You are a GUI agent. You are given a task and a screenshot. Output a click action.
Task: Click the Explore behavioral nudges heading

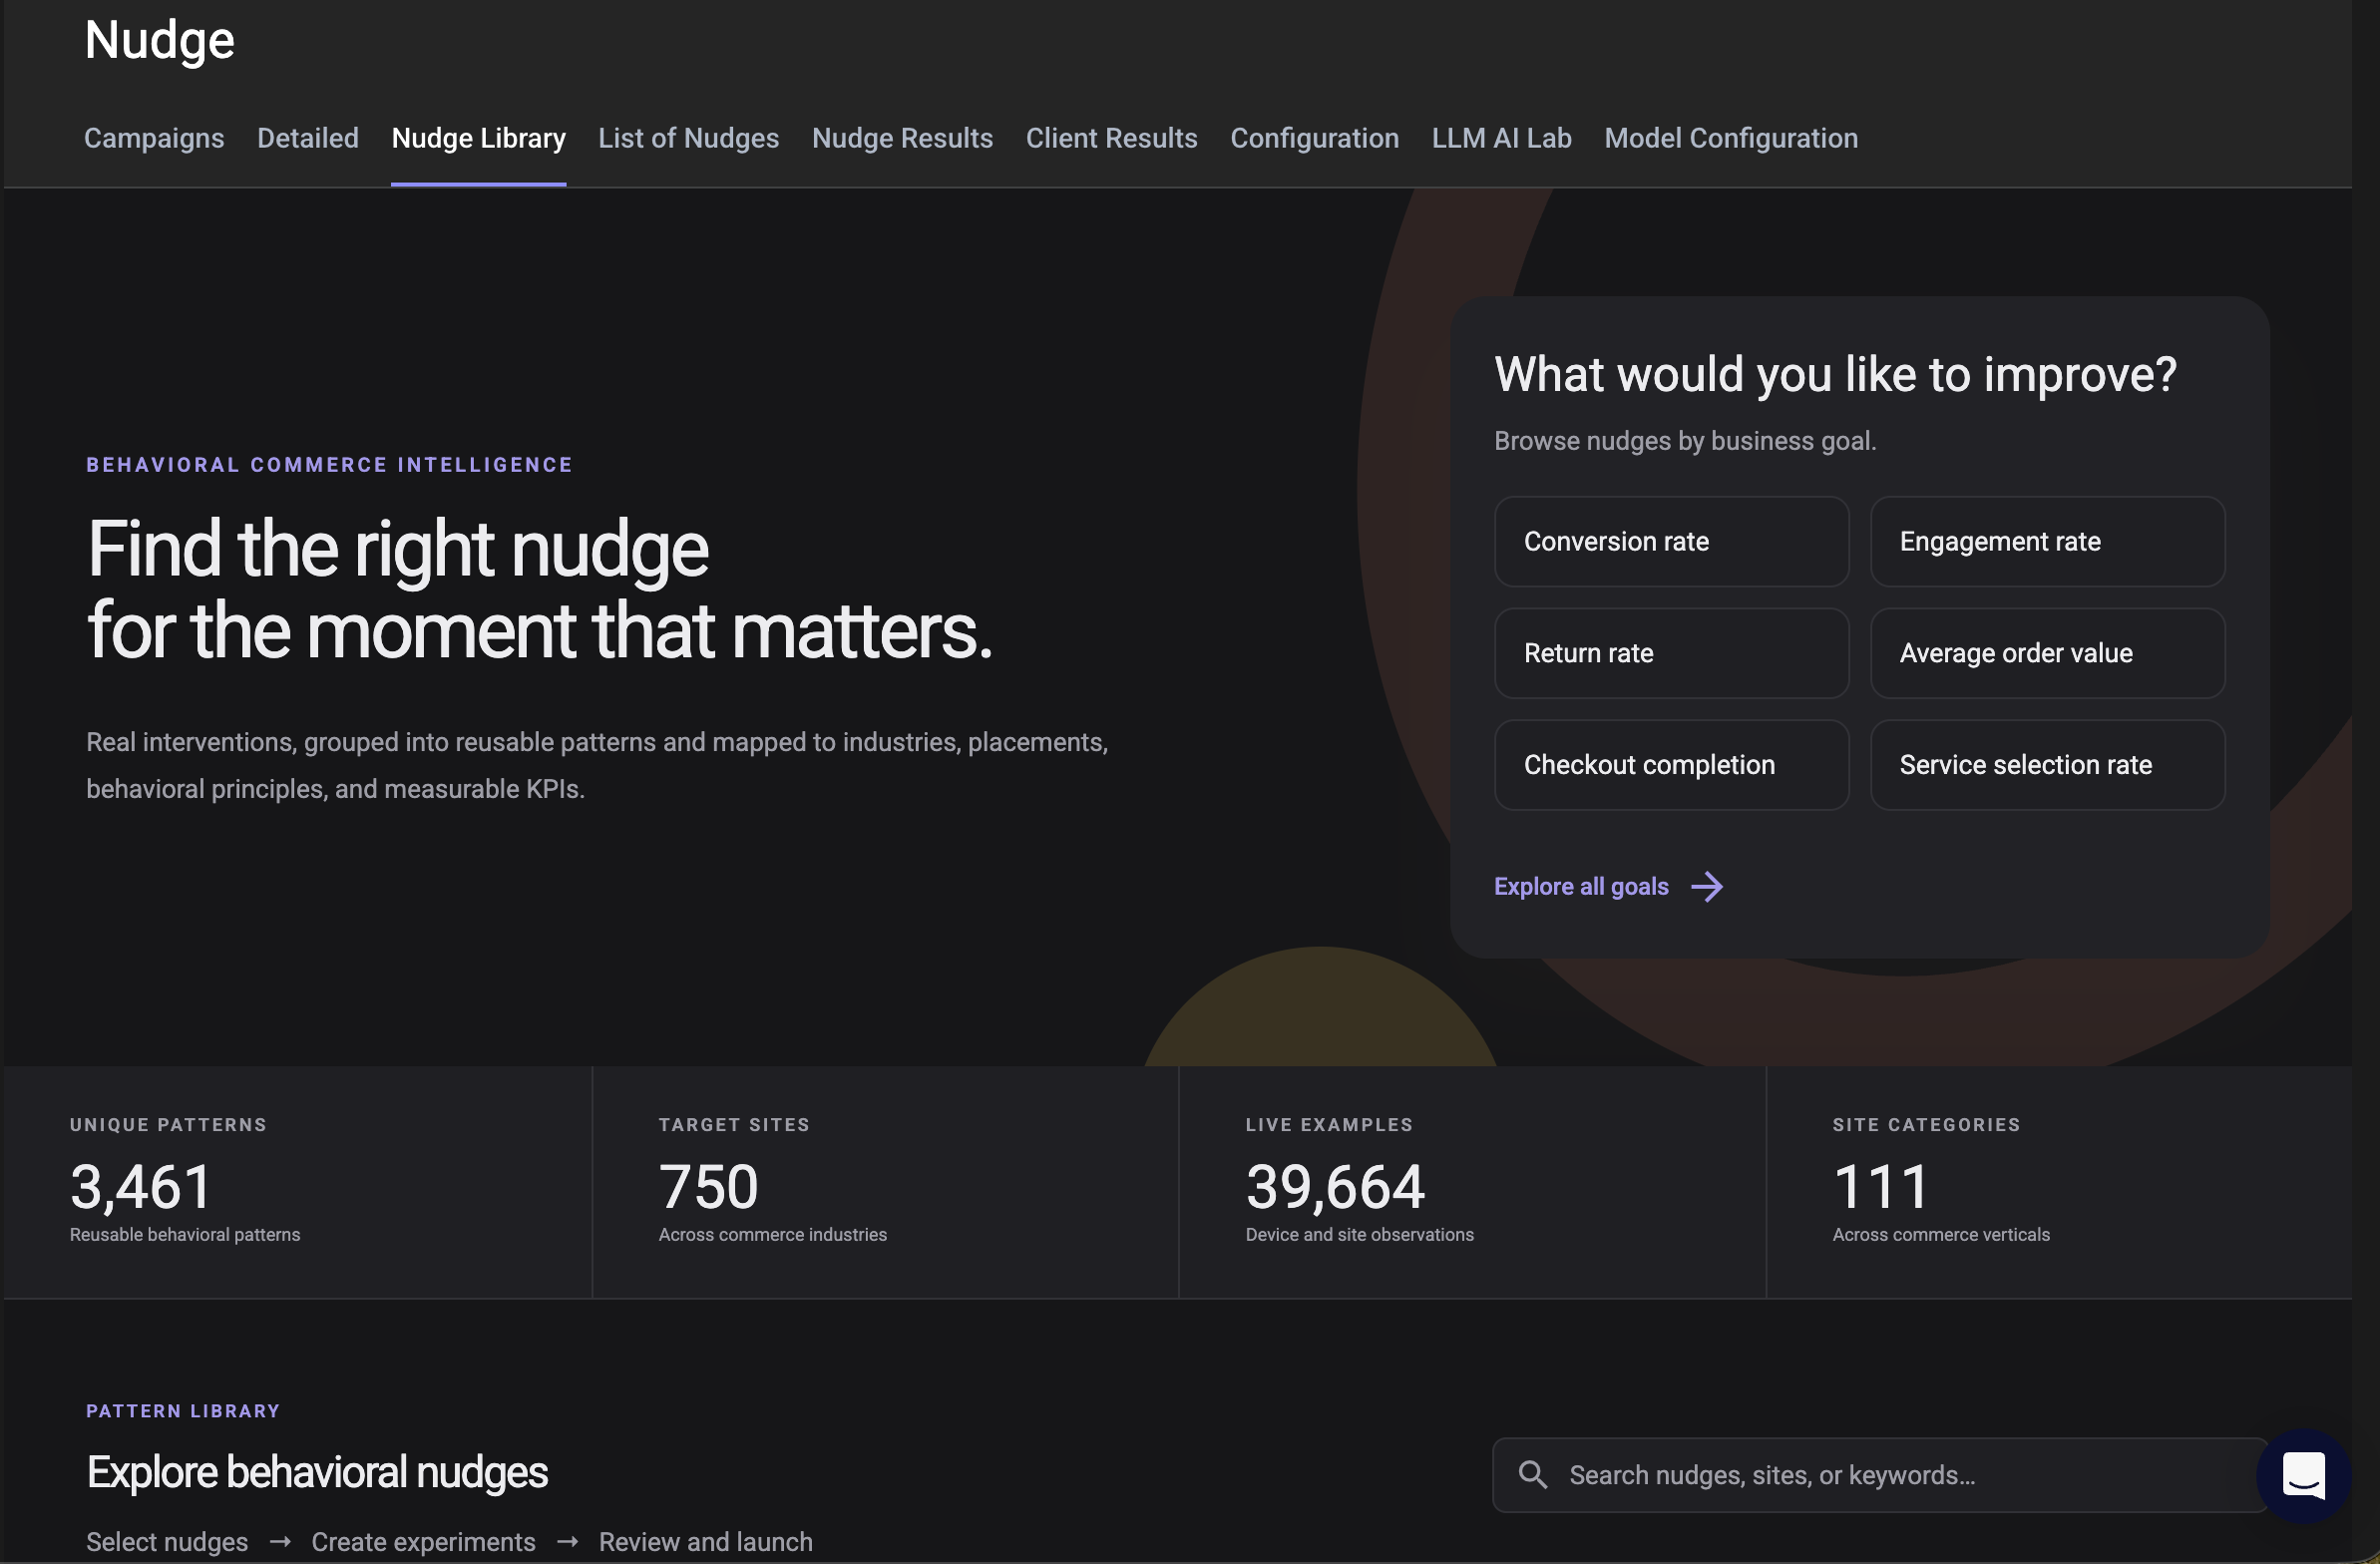(317, 1473)
